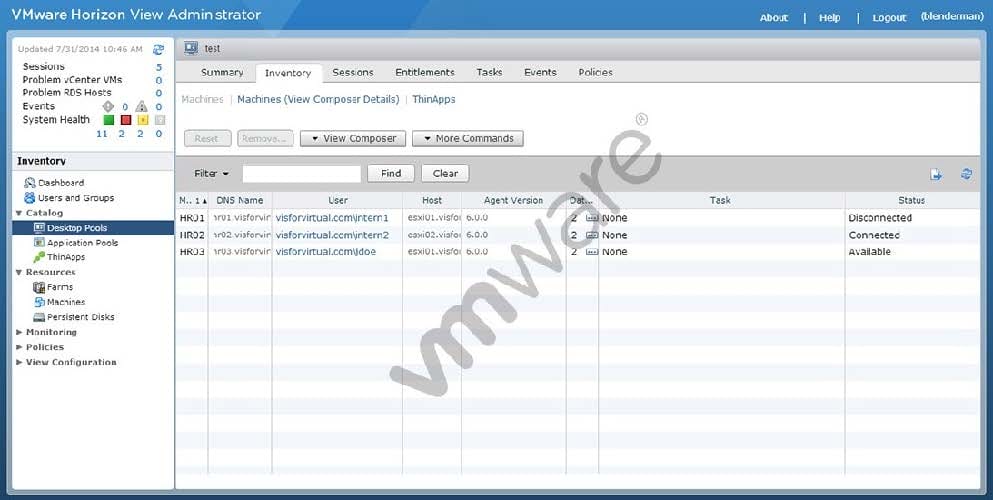
Task: Click the datastore icon in HR03 row
Action: 592,251
